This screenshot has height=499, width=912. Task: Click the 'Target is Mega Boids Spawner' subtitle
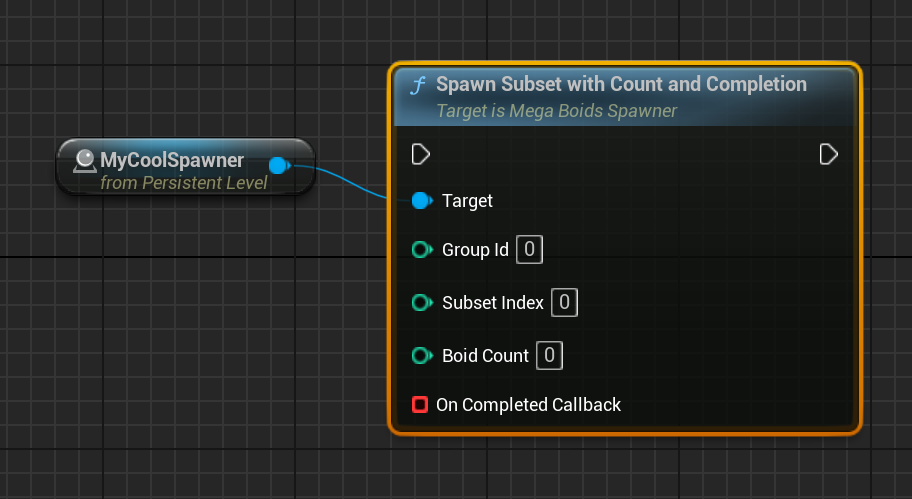[556, 111]
